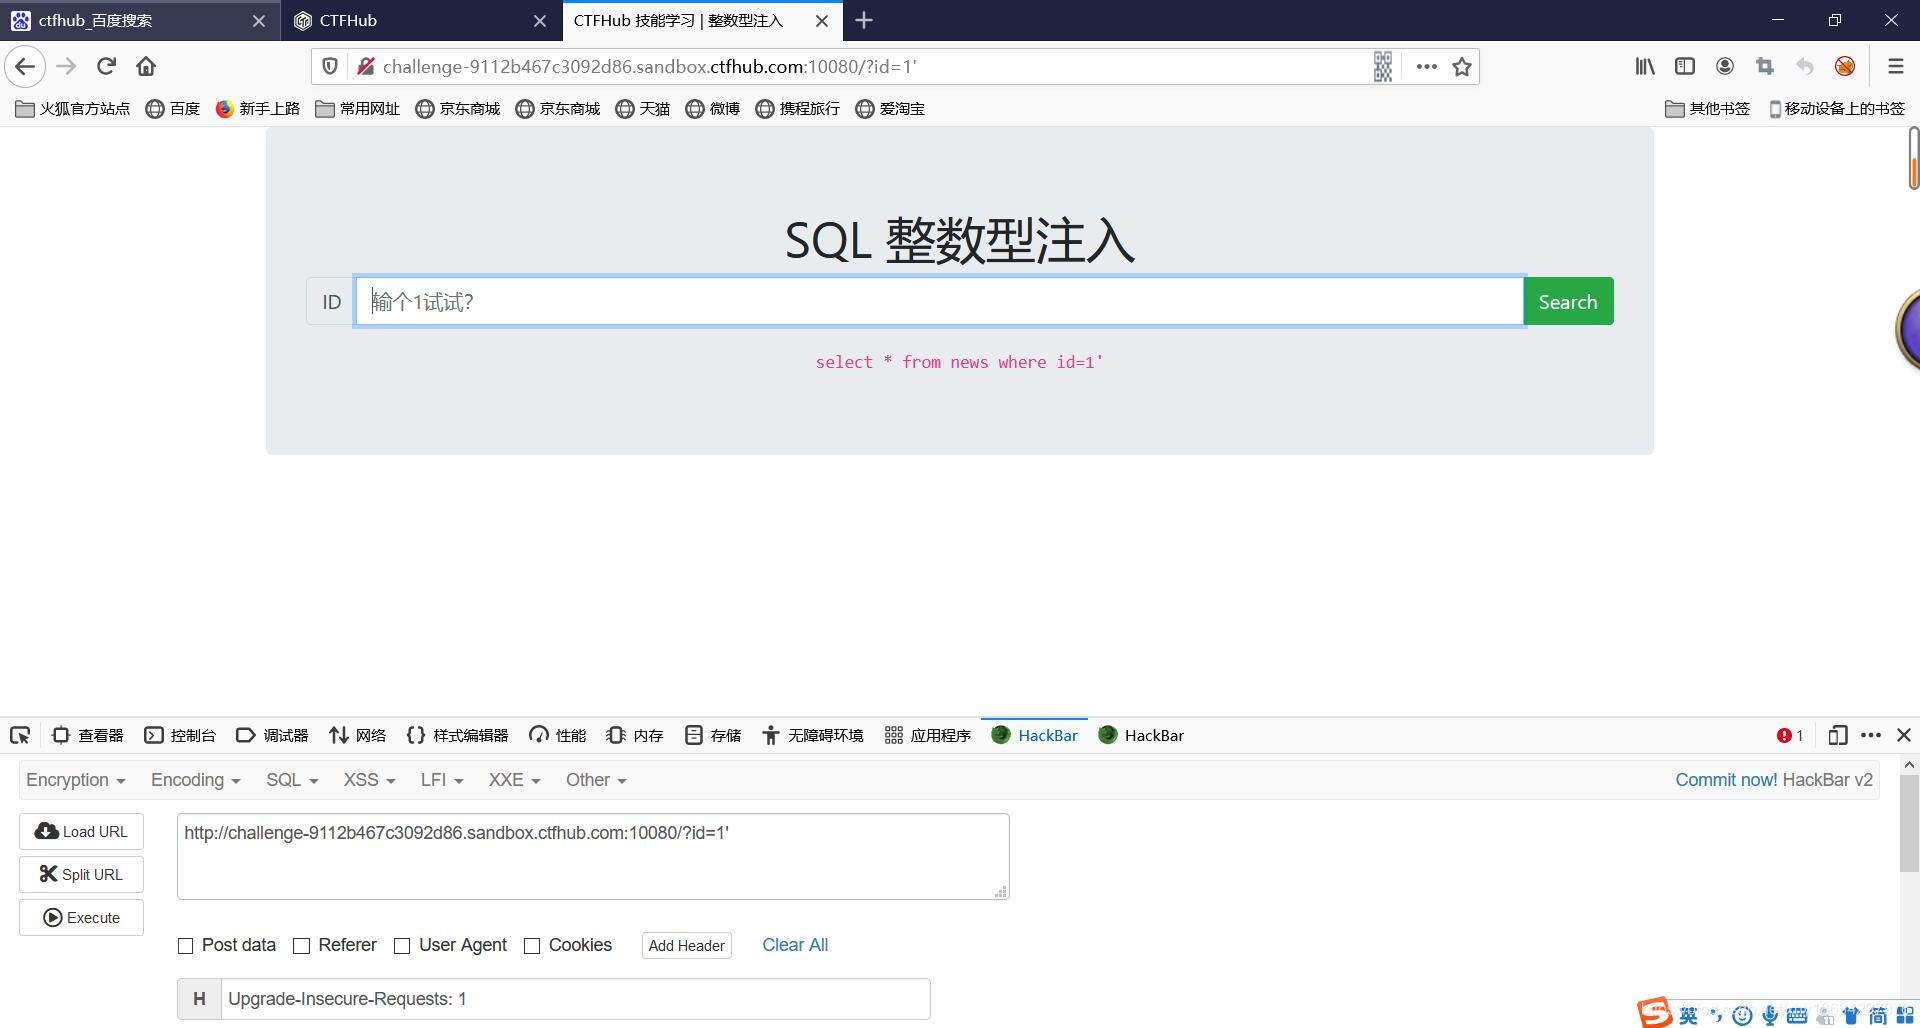The image size is (1920, 1028).
Task: Click the Commit now! link
Action: point(1726,781)
